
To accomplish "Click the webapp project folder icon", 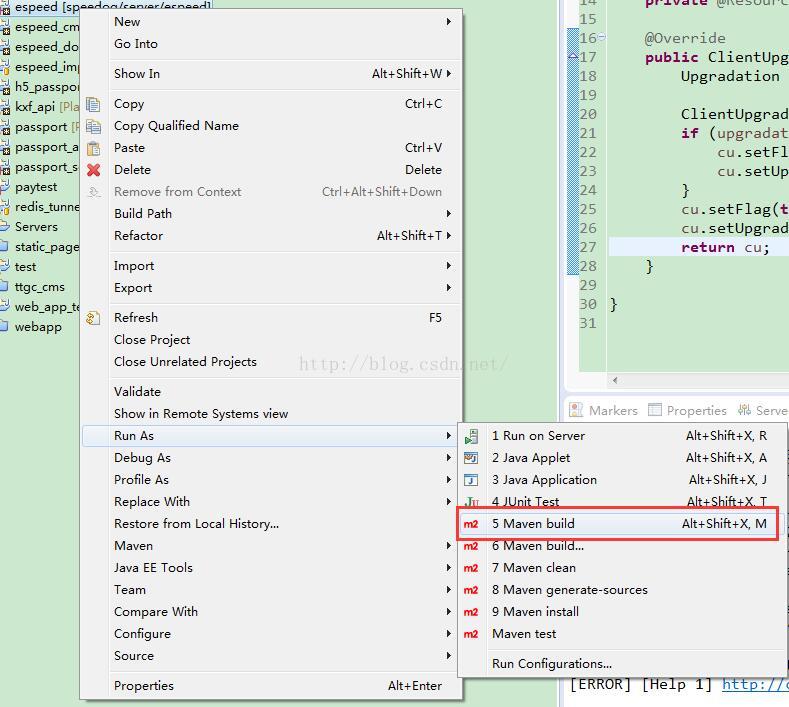I will click(5, 326).
